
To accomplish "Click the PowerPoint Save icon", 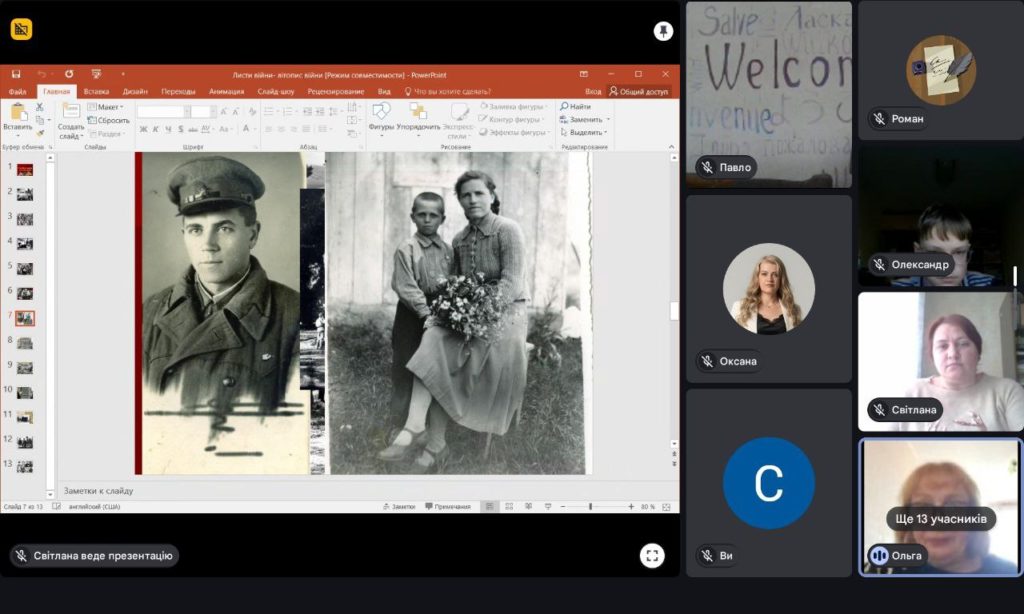I will (x=16, y=74).
